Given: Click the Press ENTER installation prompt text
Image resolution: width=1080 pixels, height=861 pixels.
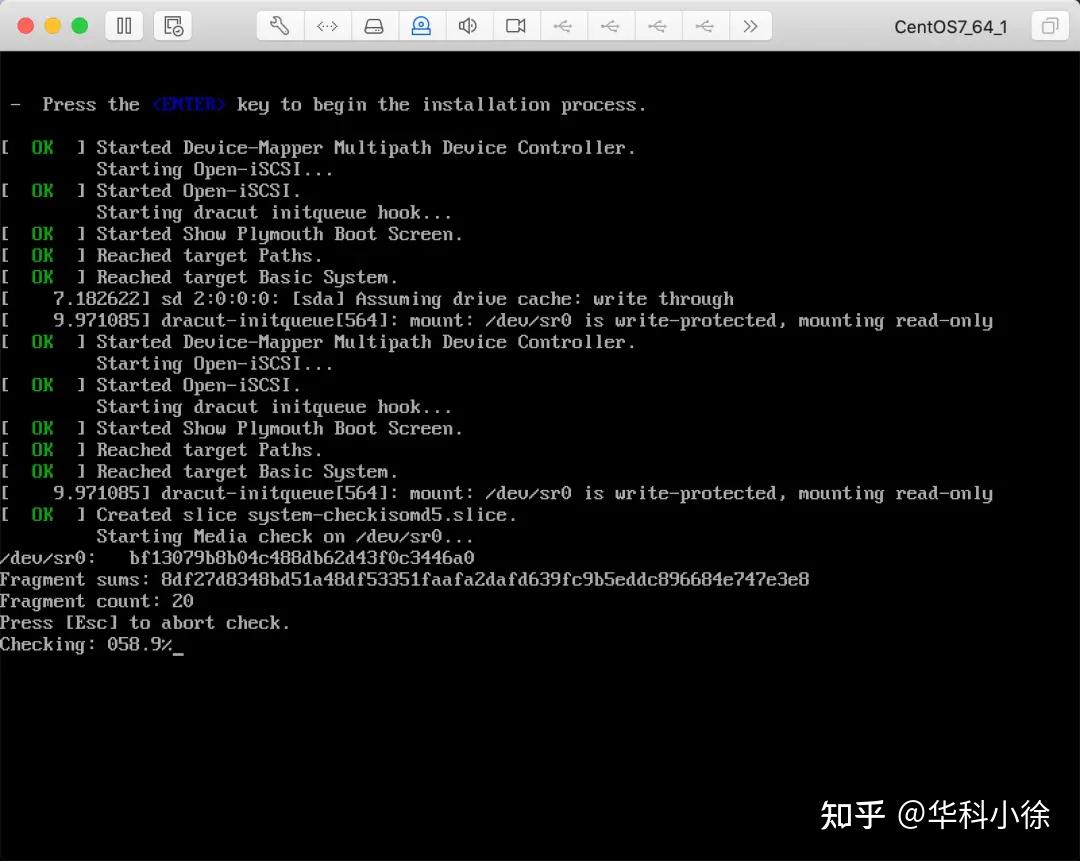Looking at the screenshot, I should 330,104.
